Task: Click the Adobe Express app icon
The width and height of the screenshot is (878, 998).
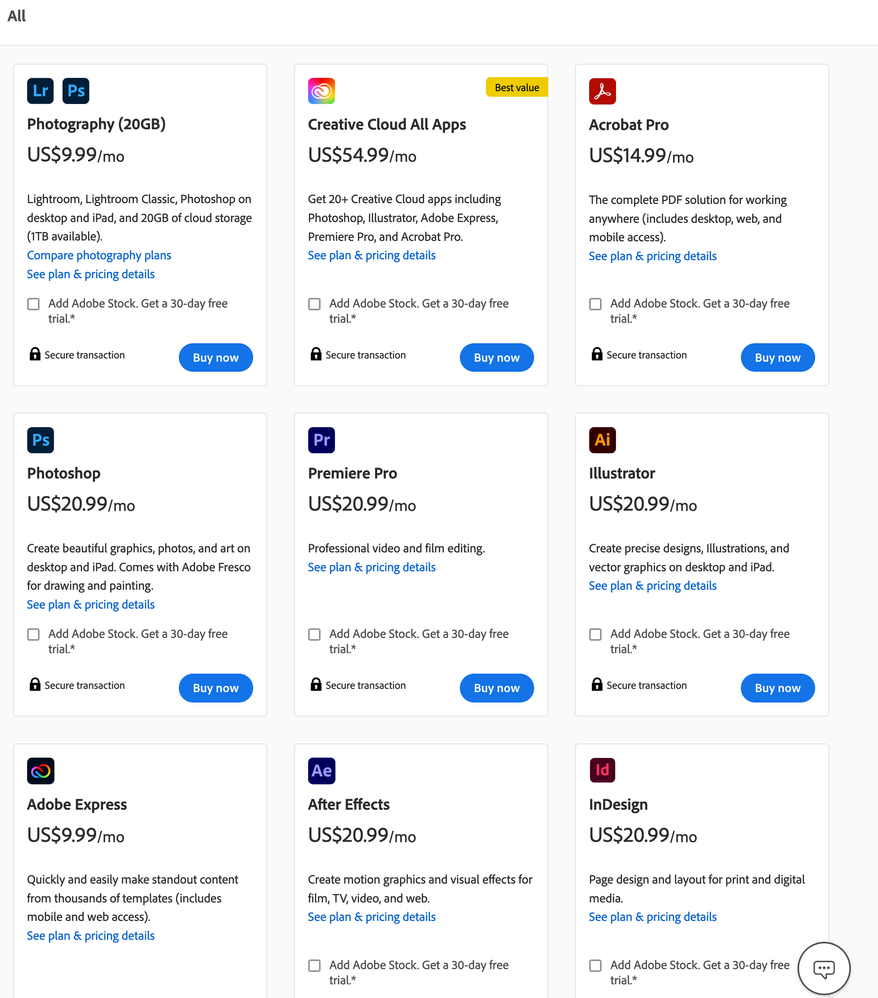Action: click(x=40, y=771)
